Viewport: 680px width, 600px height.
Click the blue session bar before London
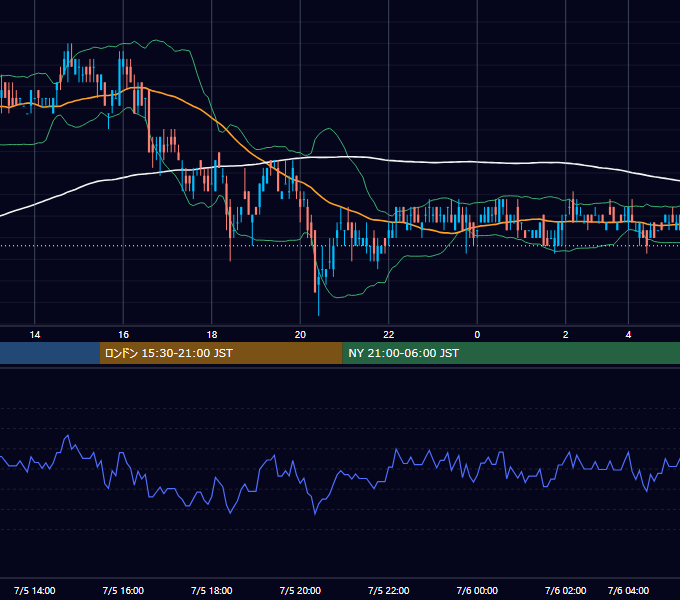pyautogui.click(x=50, y=353)
